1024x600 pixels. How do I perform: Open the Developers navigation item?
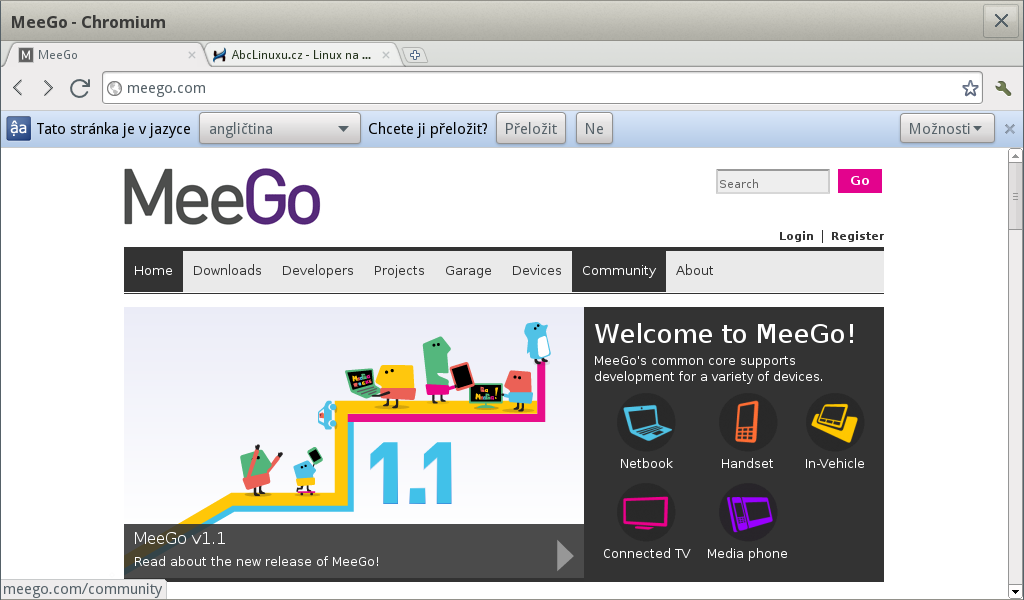tap(317, 270)
